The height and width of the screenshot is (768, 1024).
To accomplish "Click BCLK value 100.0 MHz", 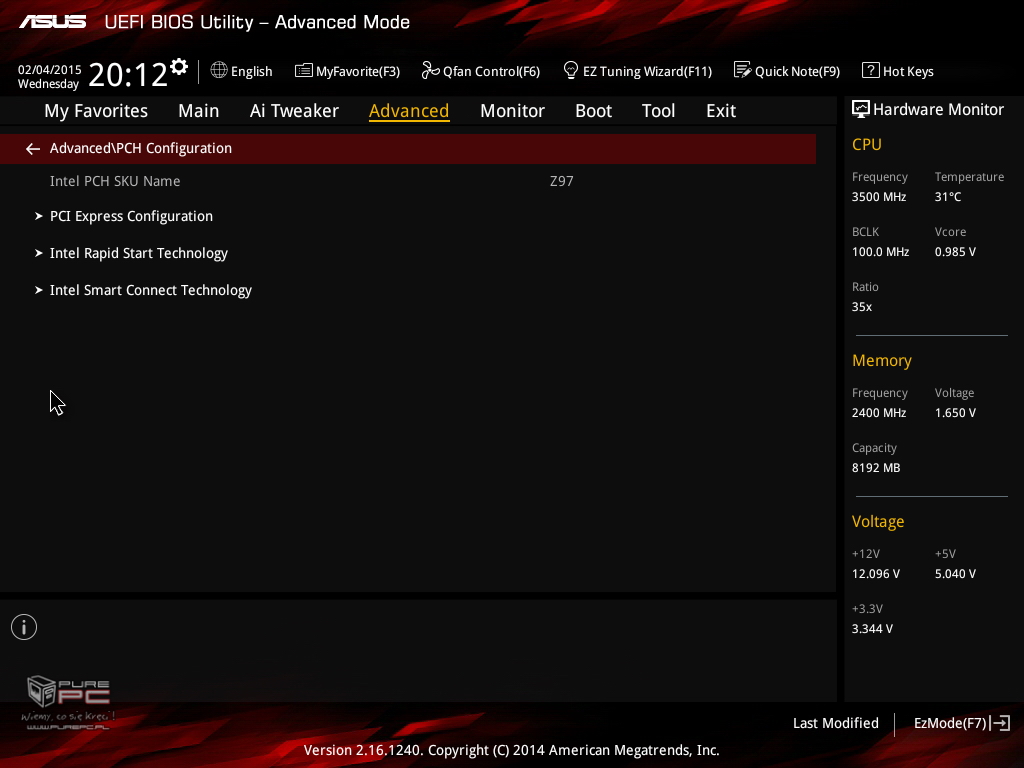I will coord(880,251).
